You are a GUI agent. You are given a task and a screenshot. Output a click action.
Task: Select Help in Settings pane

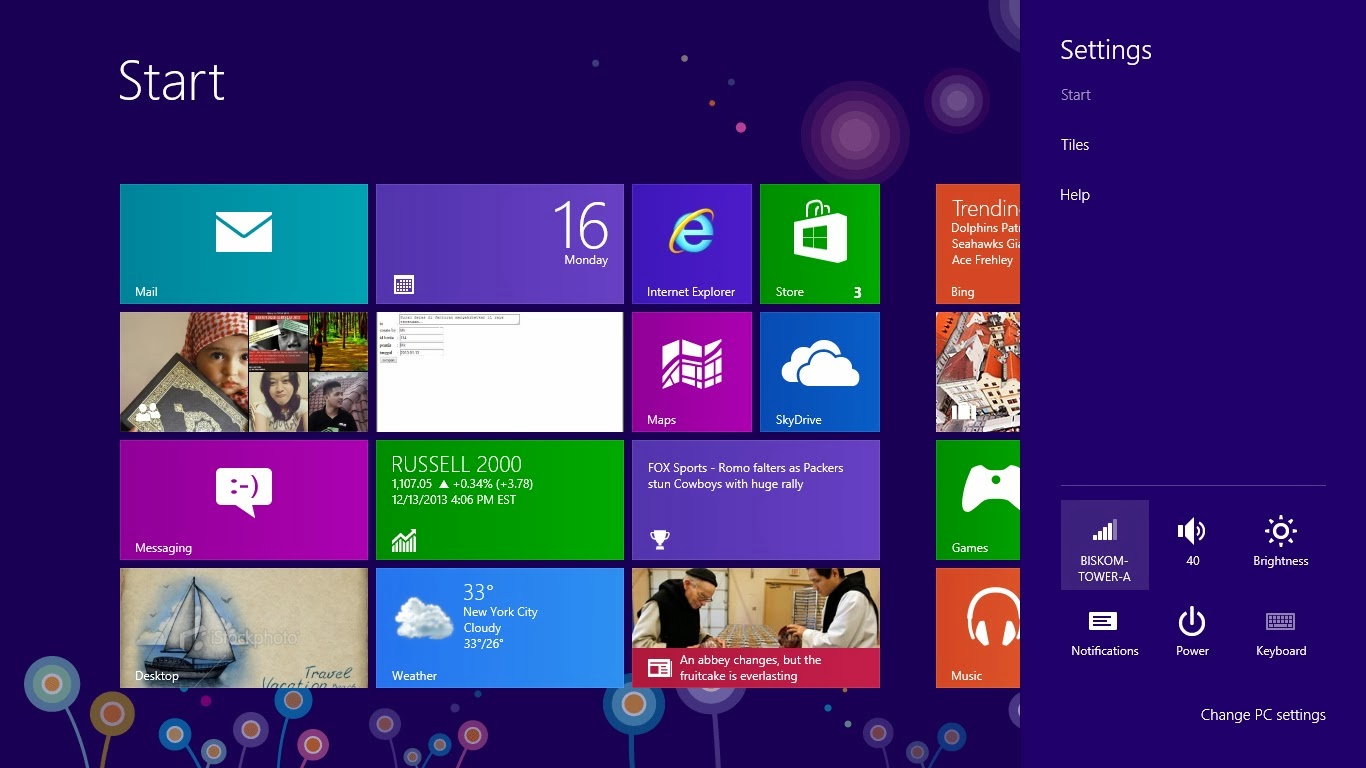[x=1075, y=195]
